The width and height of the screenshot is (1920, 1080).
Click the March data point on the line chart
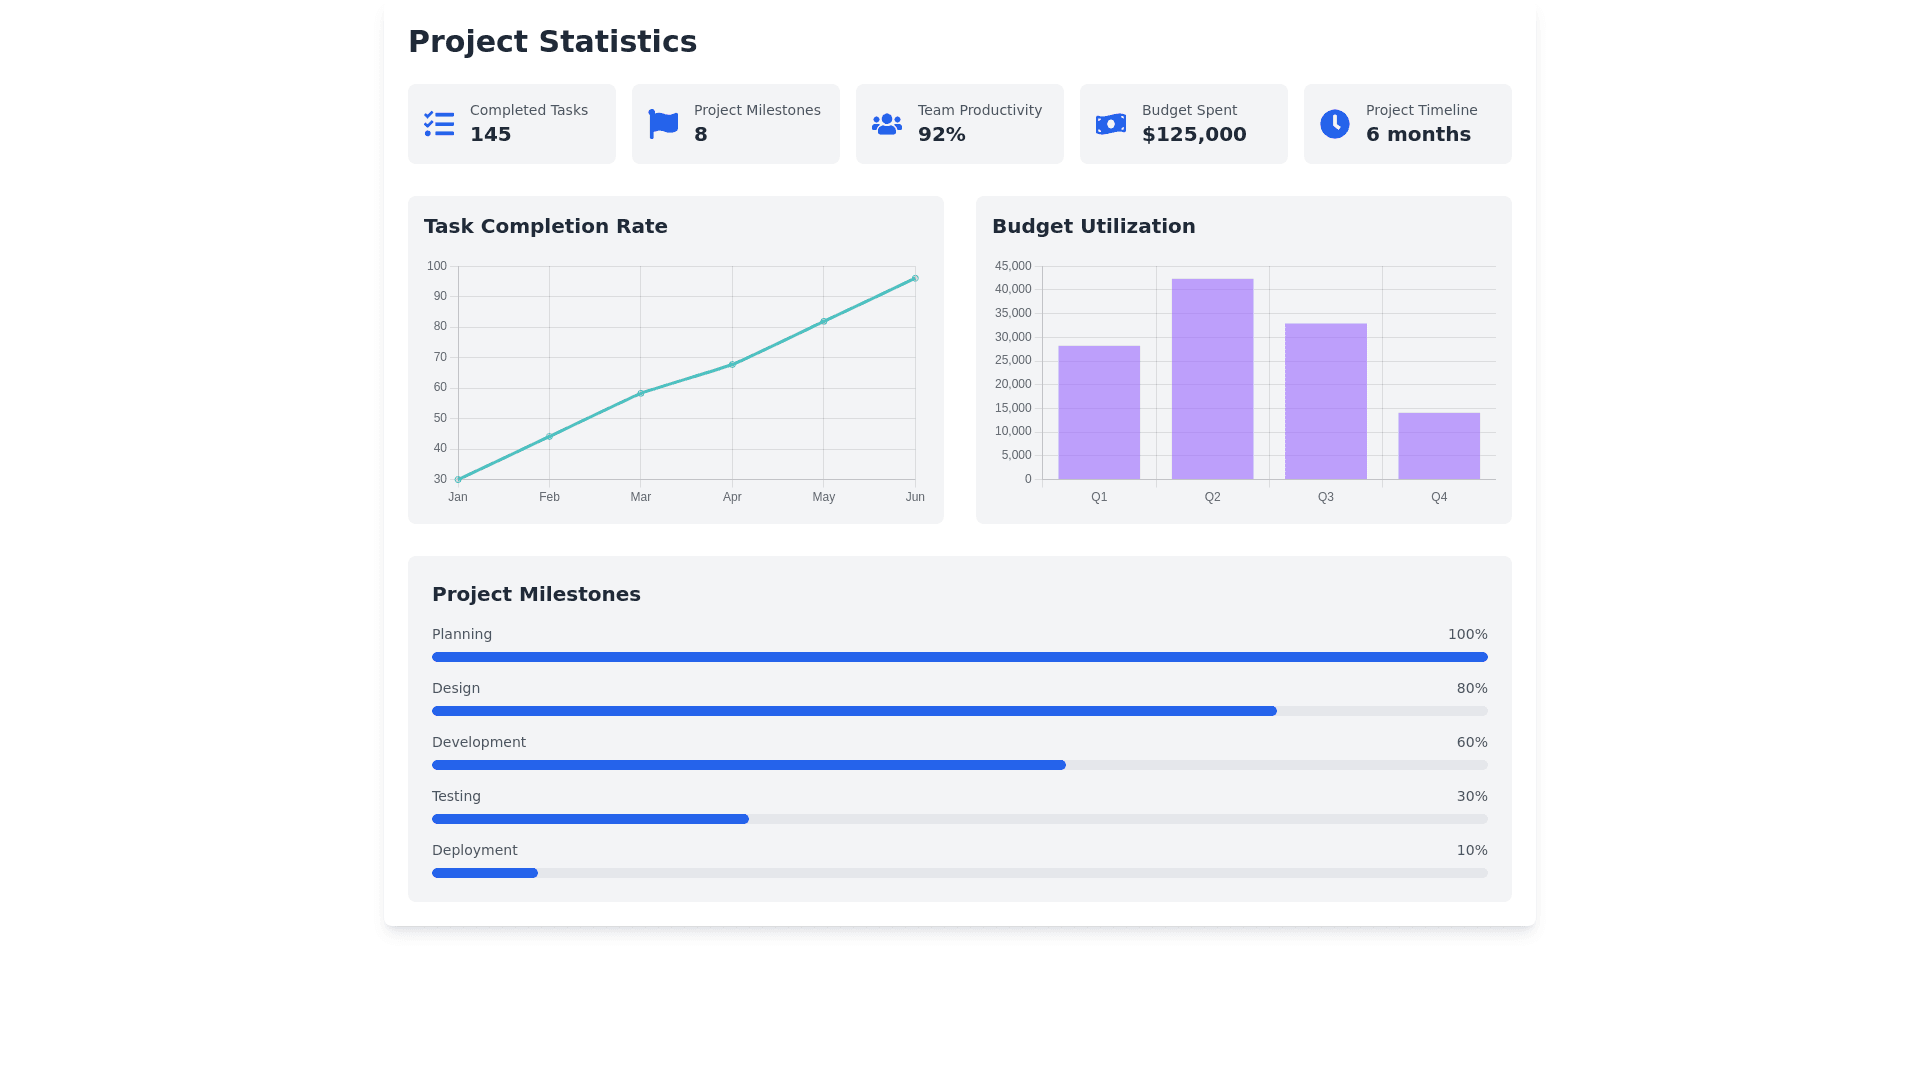click(641, 393)
